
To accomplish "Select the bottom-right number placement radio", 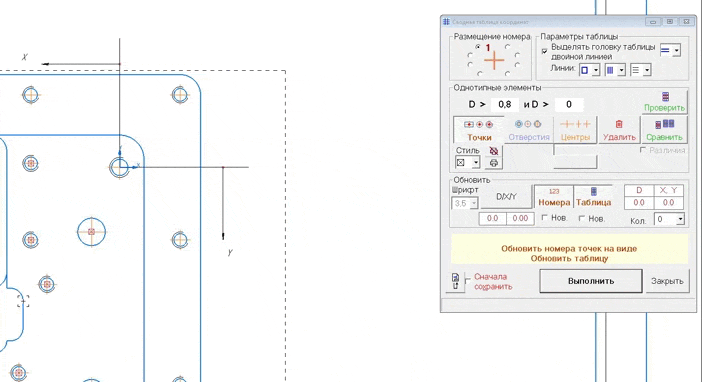I will [507, 73].
